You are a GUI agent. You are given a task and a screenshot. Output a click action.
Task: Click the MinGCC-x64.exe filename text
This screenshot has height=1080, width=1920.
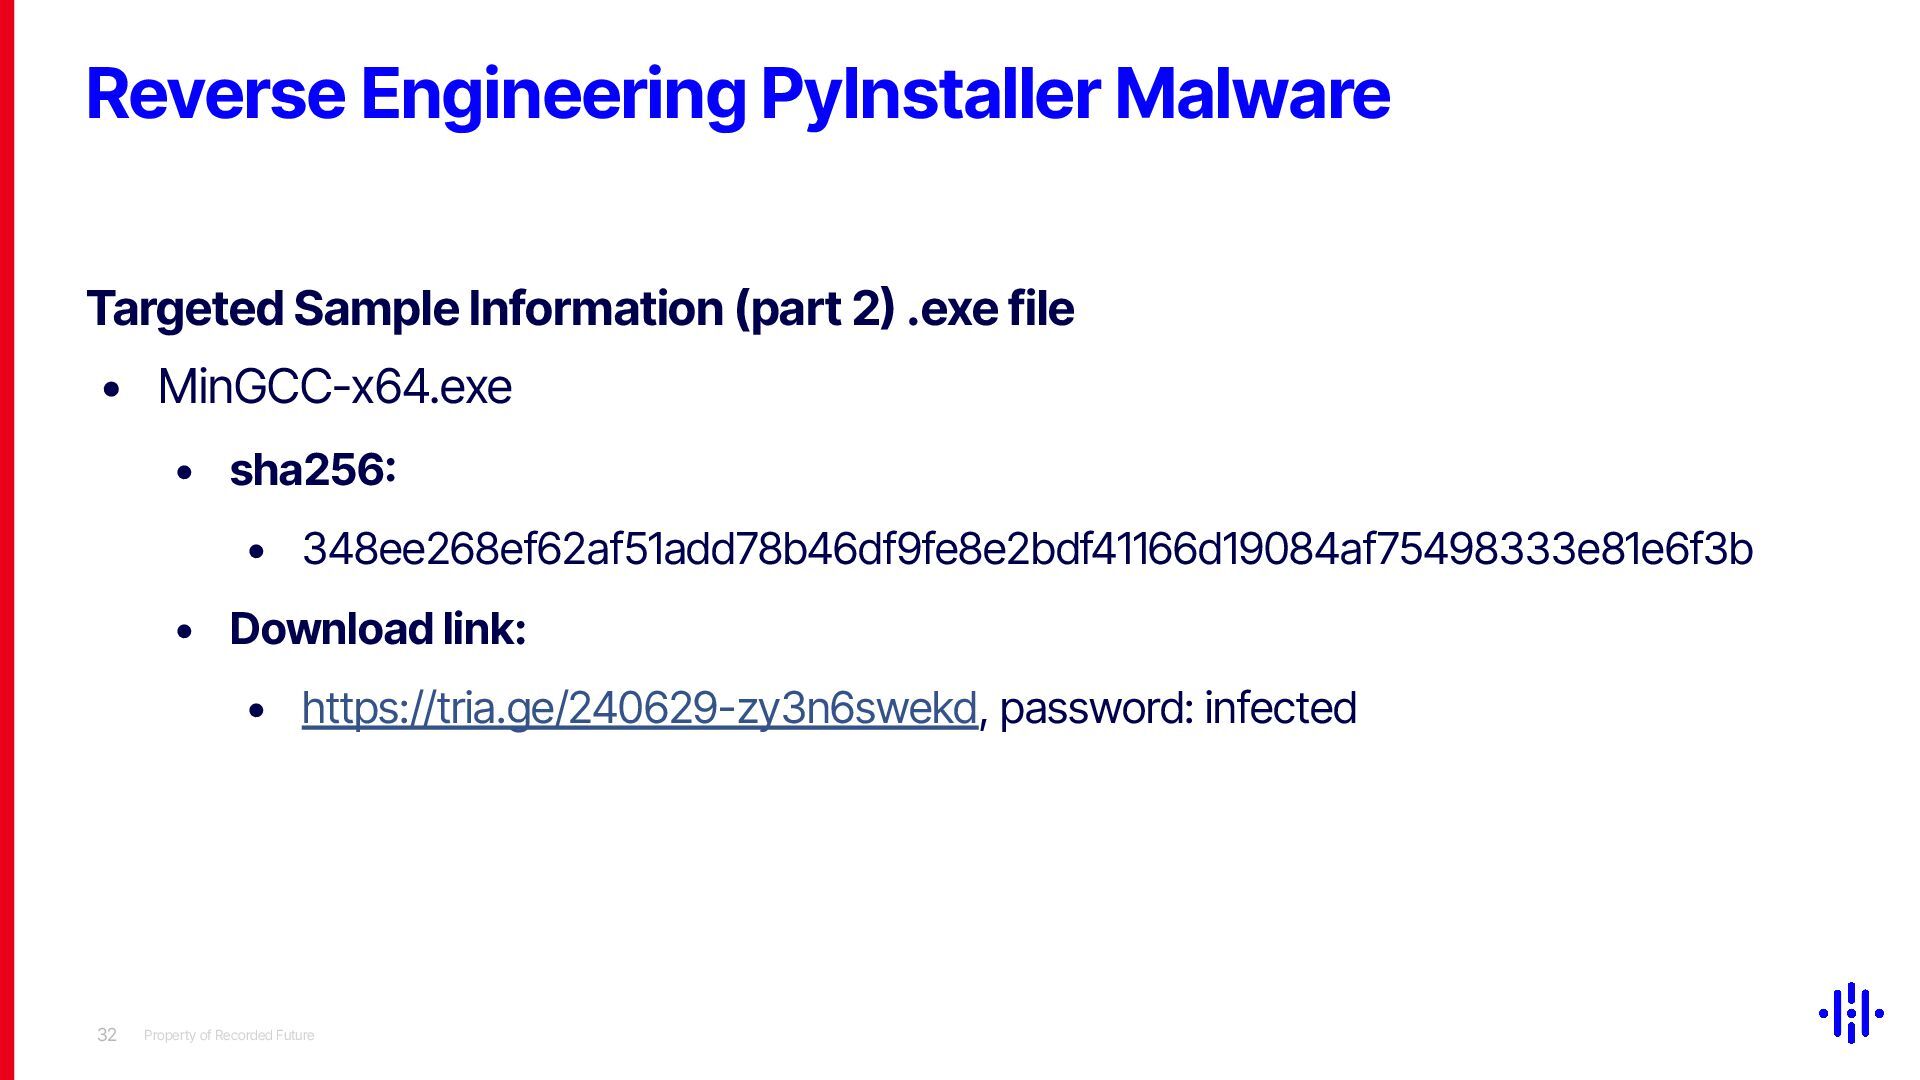[x=335, y=387]
